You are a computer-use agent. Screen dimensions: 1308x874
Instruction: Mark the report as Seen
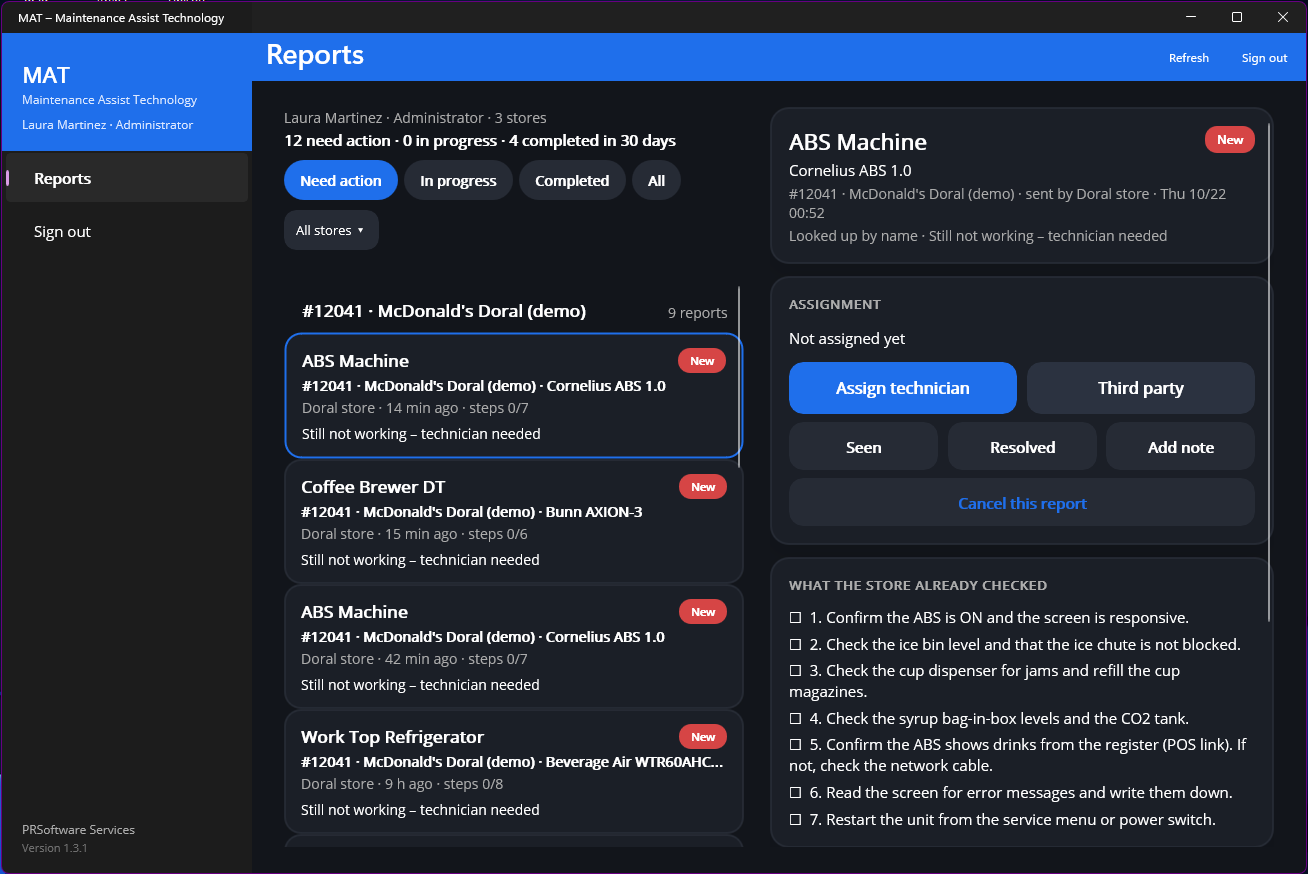tap(863, 447)
